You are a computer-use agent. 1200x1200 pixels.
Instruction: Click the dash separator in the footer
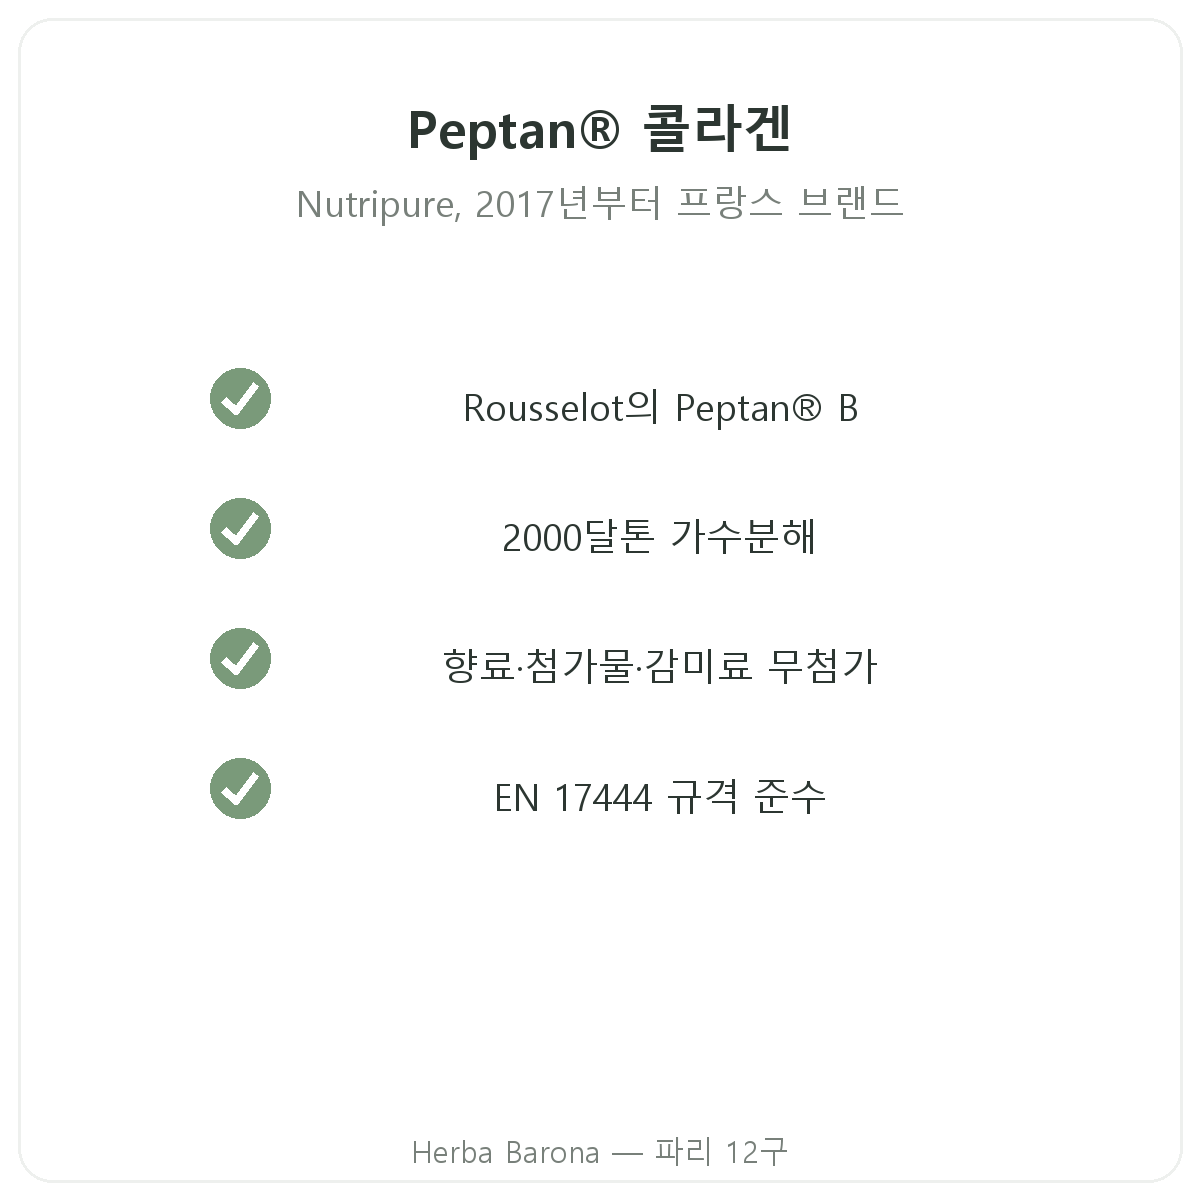(627, 1153)
